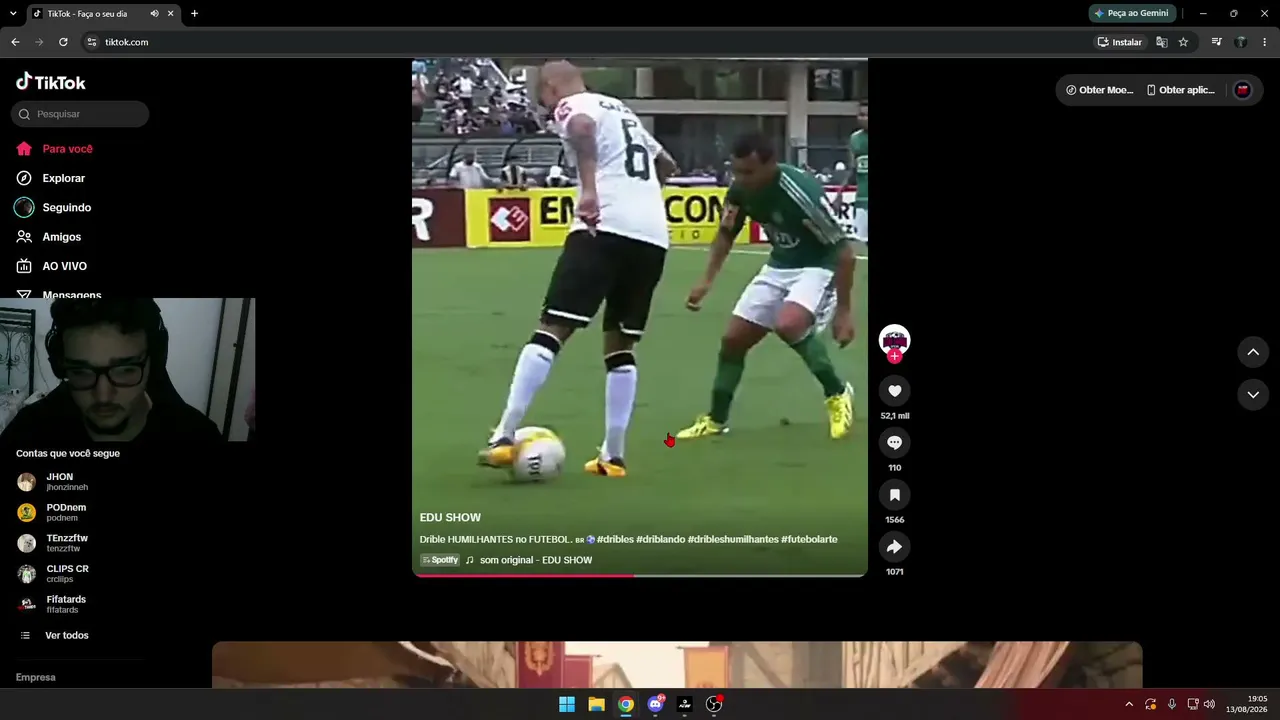The height and width of the screenshot is (720, 1280).
Task: Share the video with the arrow icon
Action: point(894,547)
